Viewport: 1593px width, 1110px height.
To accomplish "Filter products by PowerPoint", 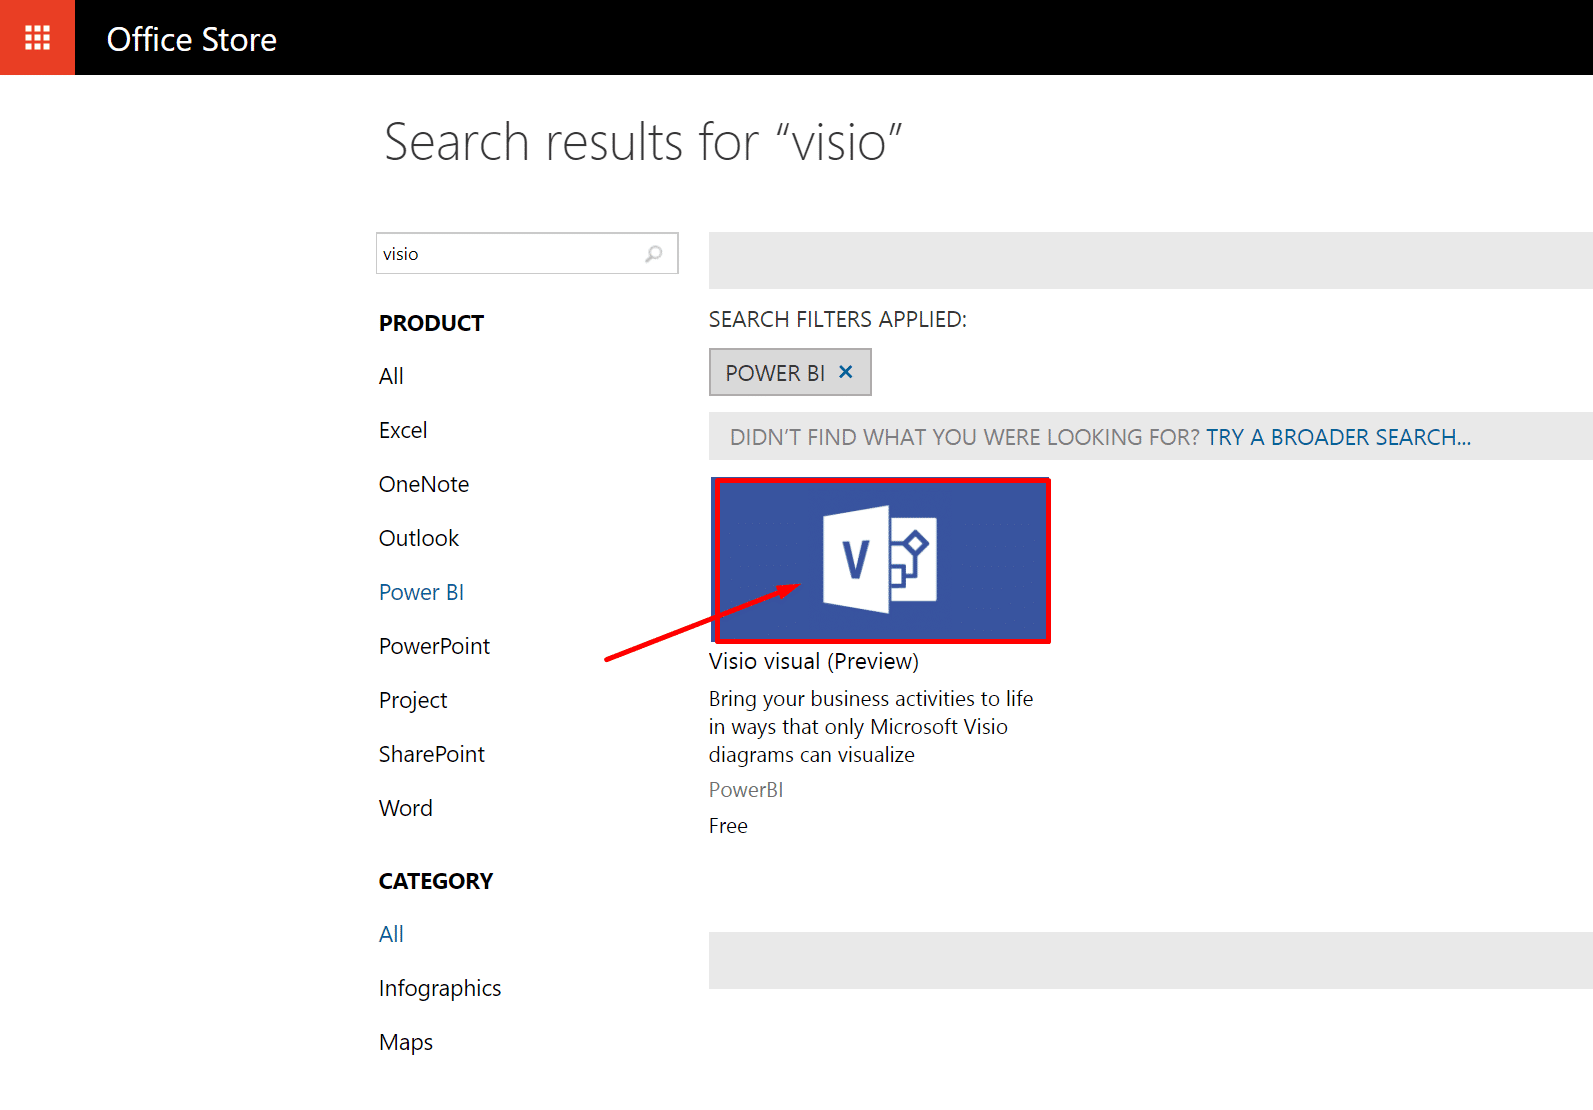I will click(434, 646).
